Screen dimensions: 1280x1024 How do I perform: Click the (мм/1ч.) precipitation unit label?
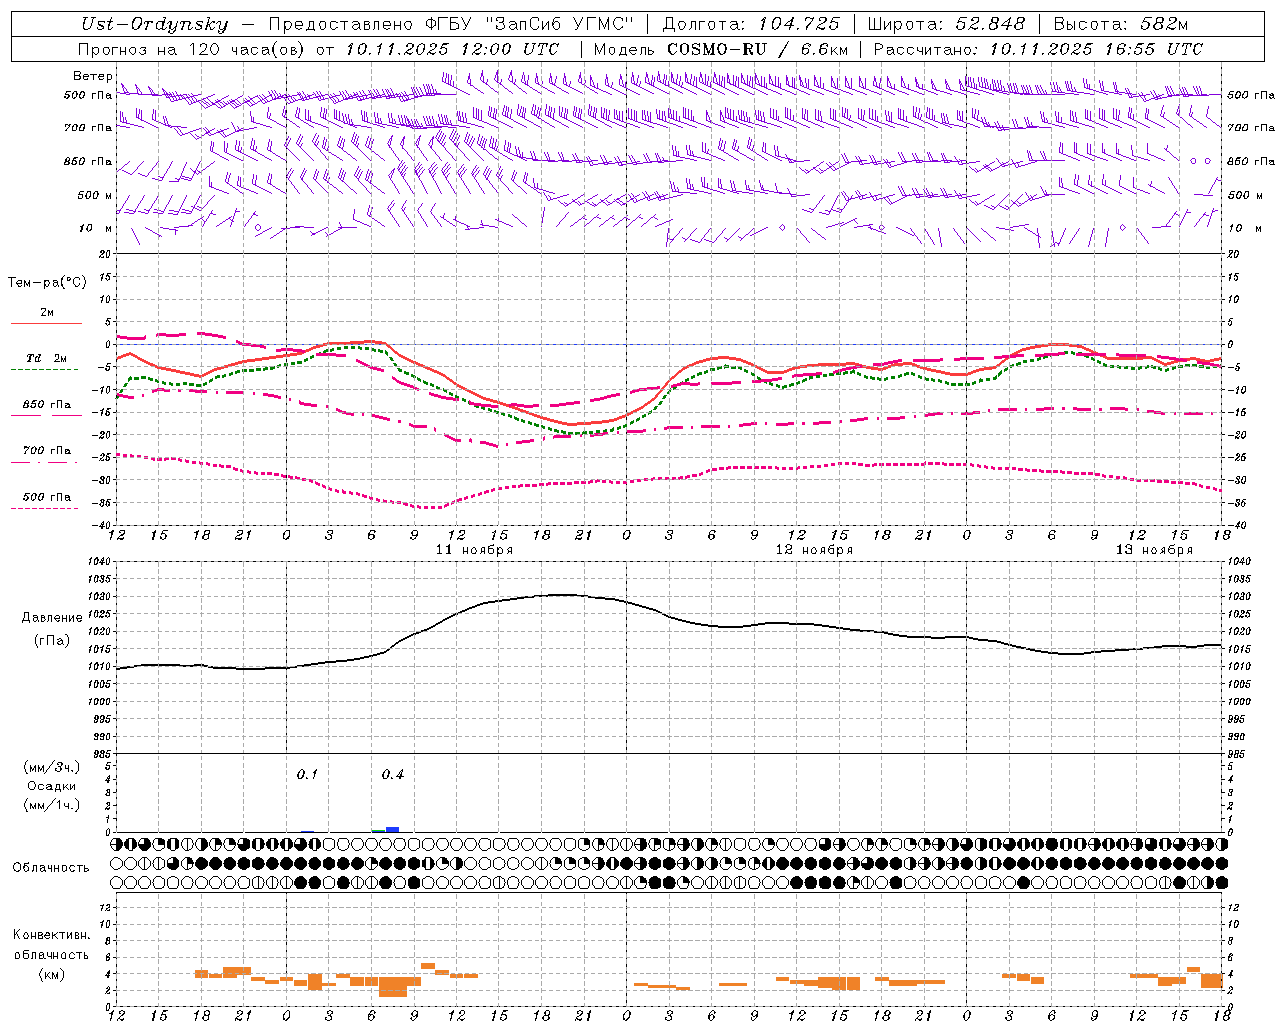[52, 805]
